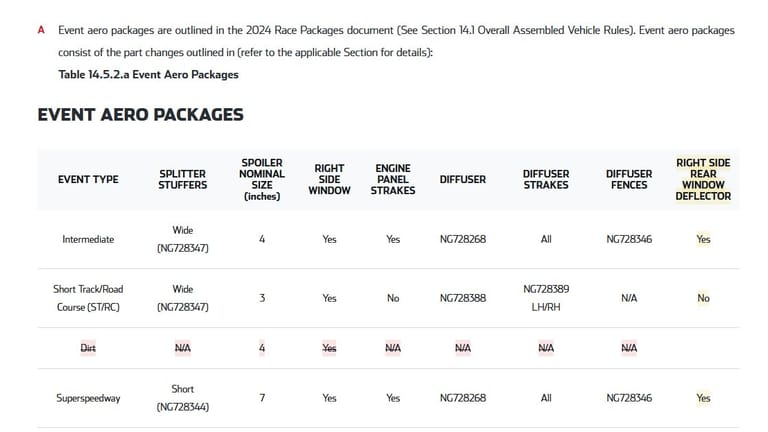768x432 pixels.
Task: Click the 'EVENT AERO PACKAGES' heading
Action: [x=140, y=114]
